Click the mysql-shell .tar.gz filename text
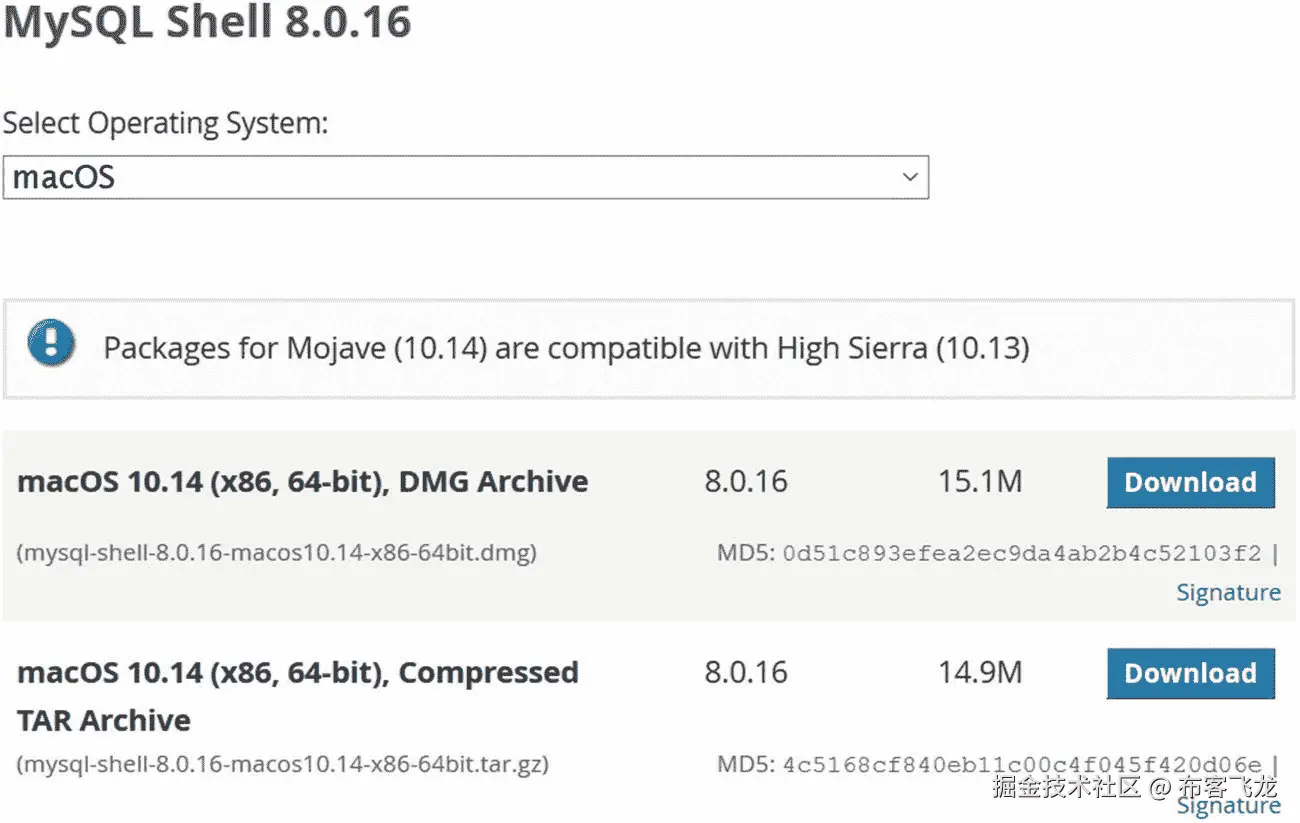Screen dimensions: 1300x823 pos(283,765)
